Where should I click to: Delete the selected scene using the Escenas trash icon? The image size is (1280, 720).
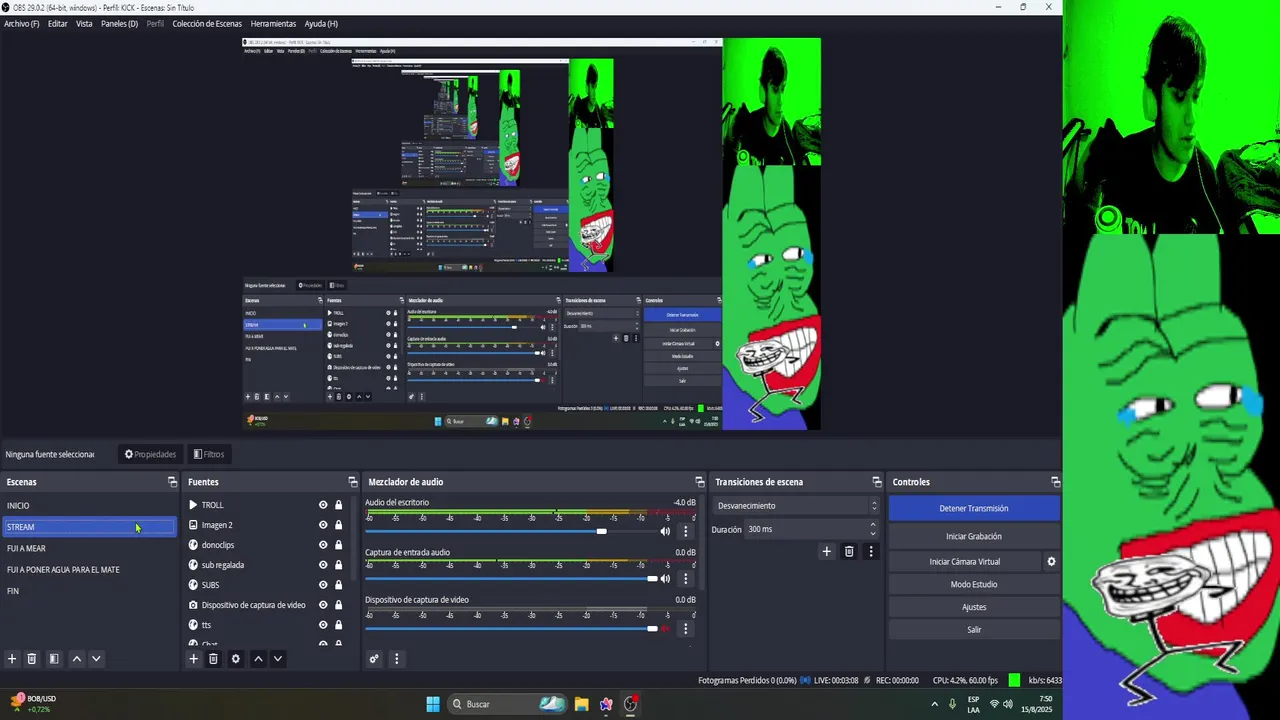click(x=32, y=659)
